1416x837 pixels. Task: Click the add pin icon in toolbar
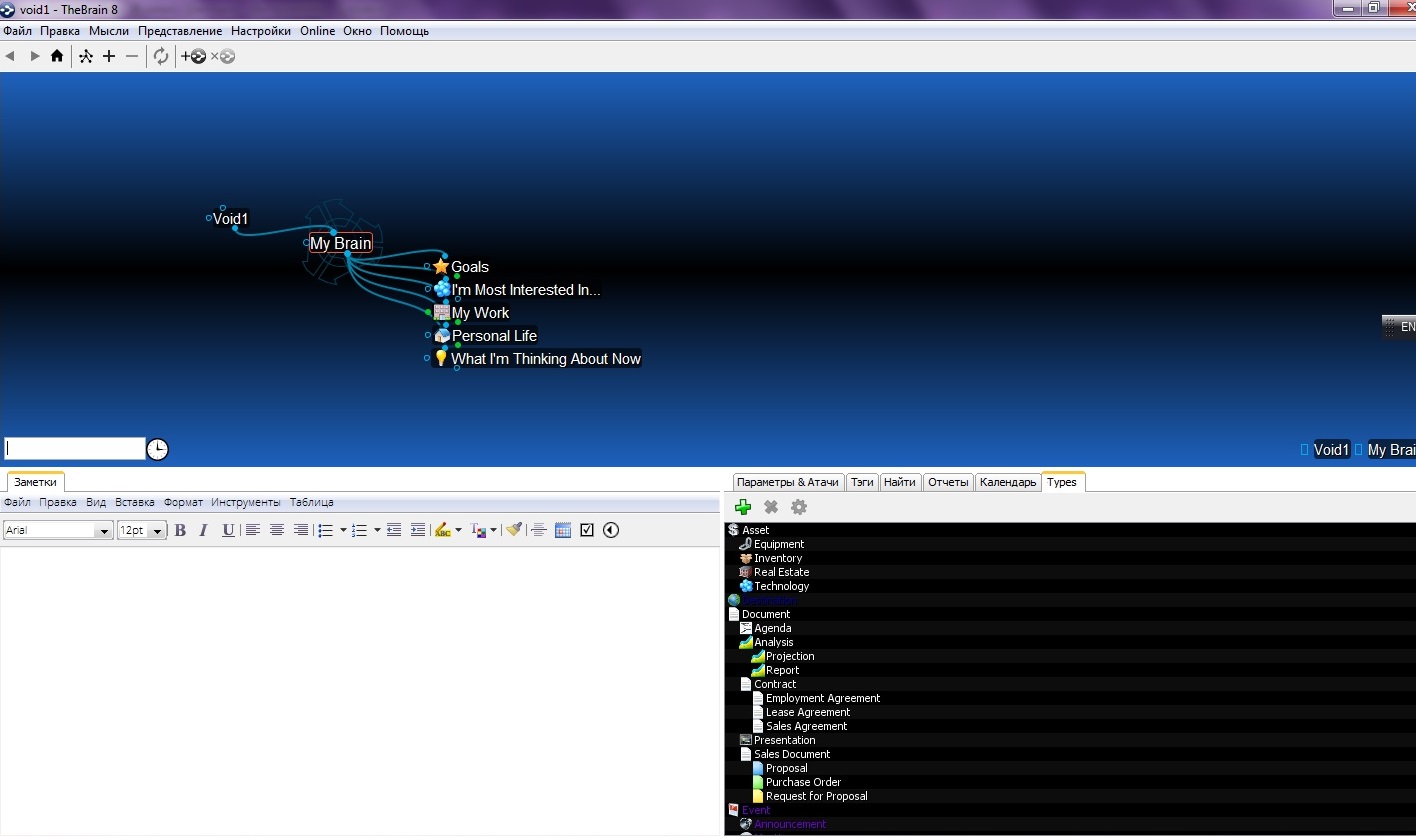193,57
